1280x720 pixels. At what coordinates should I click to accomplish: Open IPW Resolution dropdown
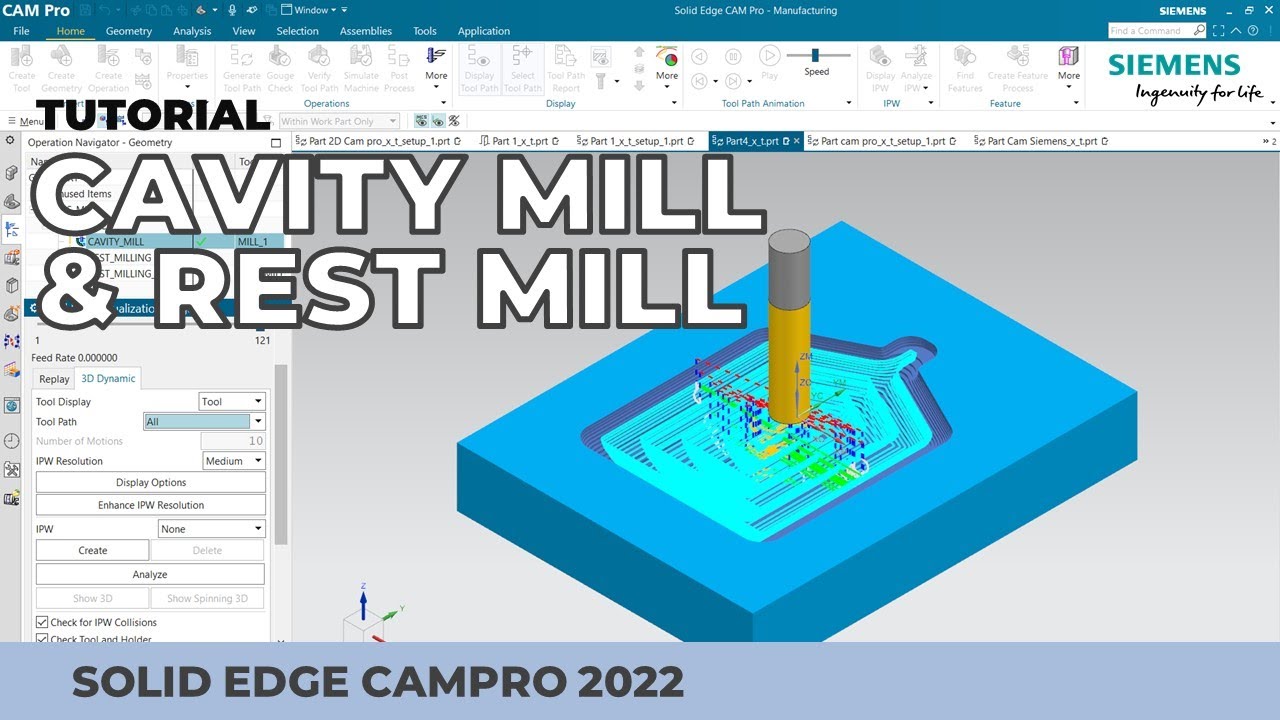pos(234,461)
